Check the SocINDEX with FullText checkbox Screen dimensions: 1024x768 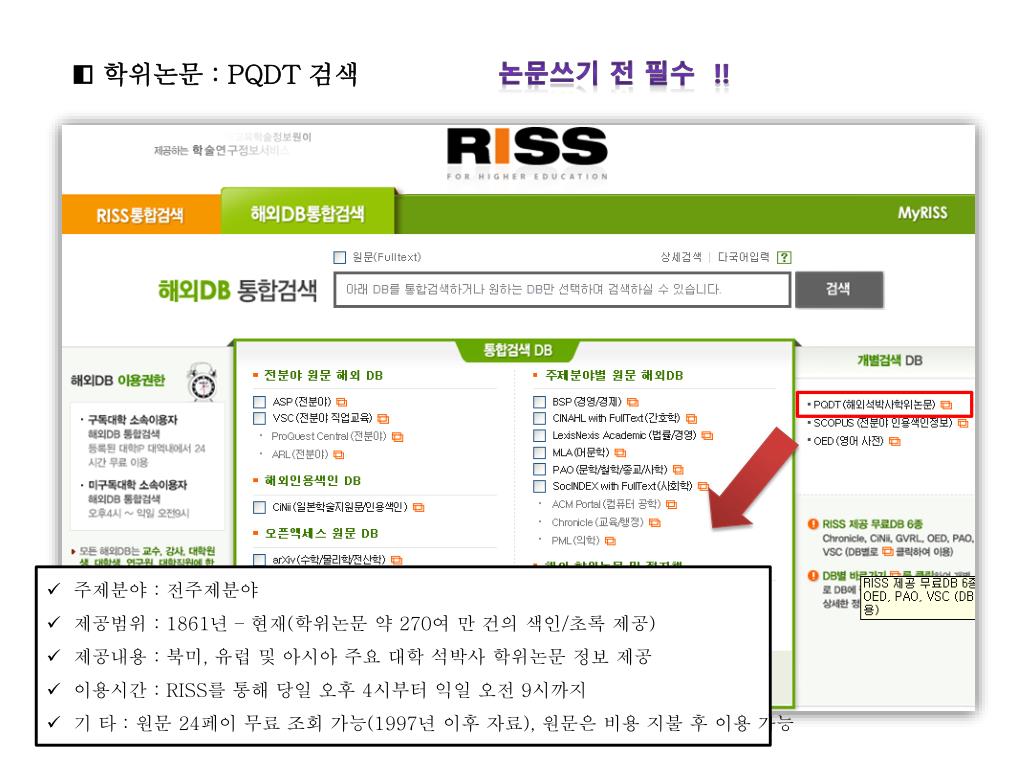tap(539, 486)
